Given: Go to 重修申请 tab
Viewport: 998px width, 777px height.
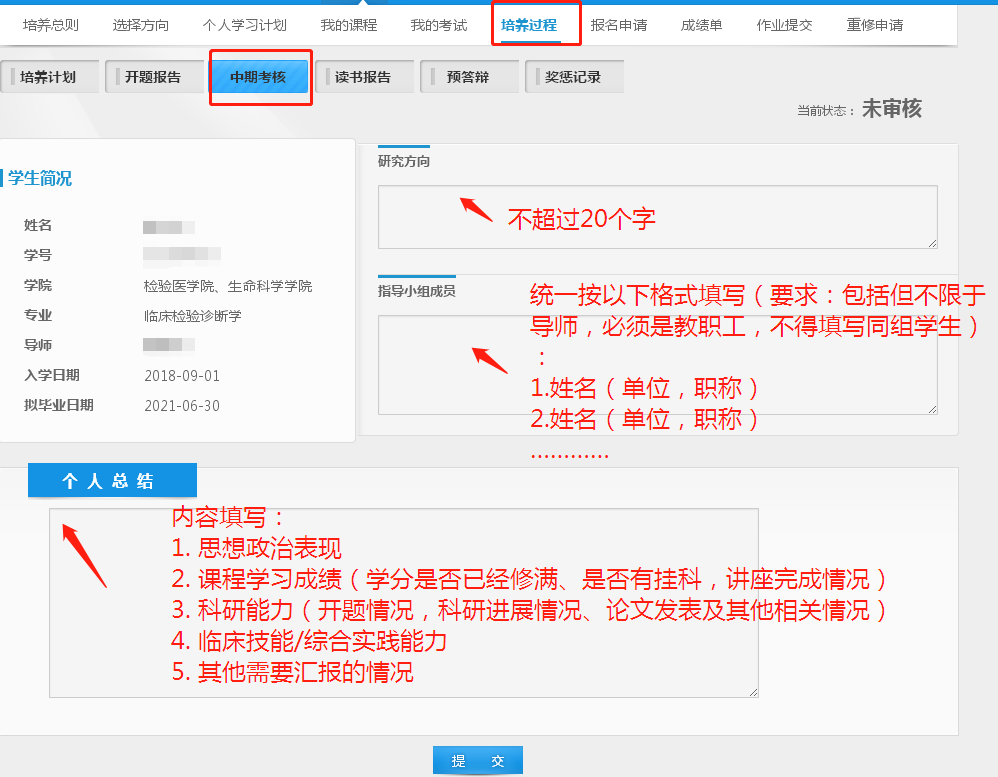Looking at the screenshot, I should (x=875, y=25).
